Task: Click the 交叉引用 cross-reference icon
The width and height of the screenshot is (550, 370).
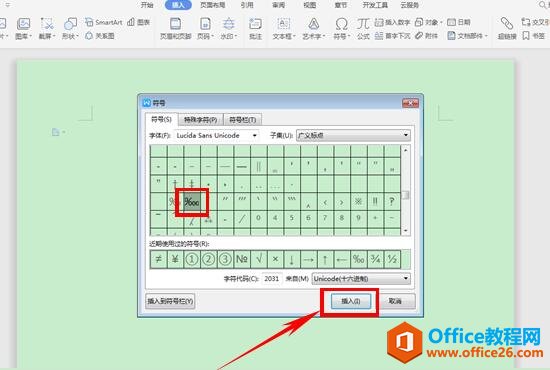Action: pos(526,22)
